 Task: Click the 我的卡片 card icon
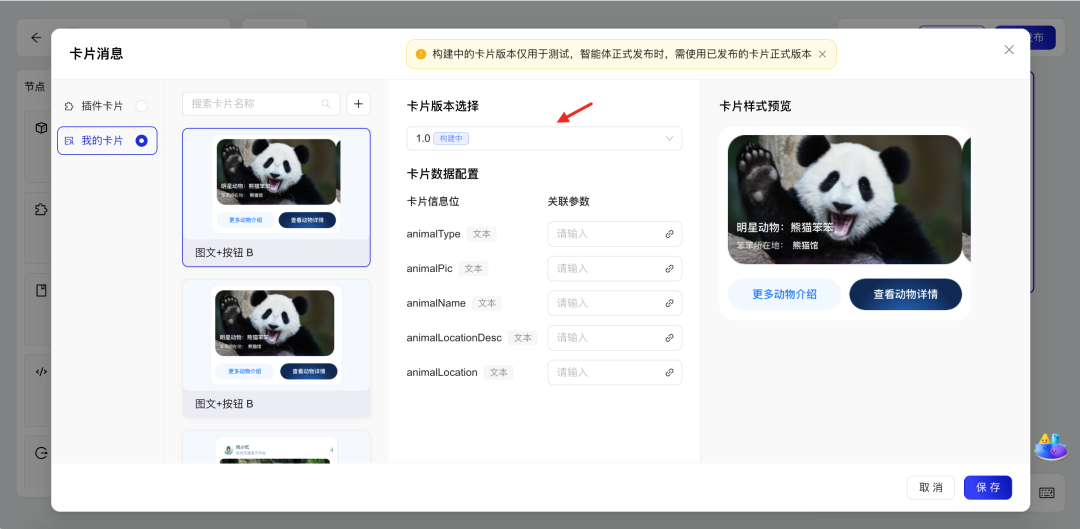click(x=69, y=141)
